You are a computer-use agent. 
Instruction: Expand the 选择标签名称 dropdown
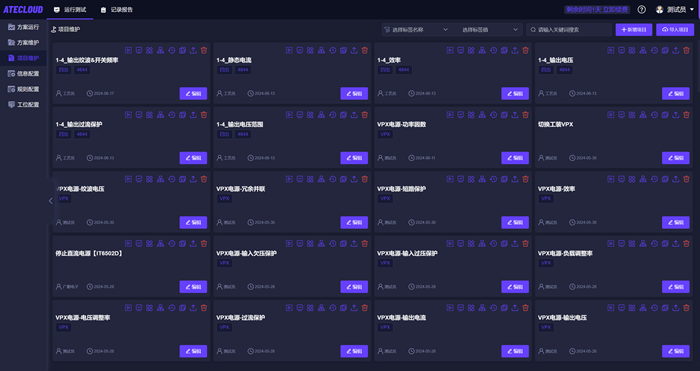416,29
